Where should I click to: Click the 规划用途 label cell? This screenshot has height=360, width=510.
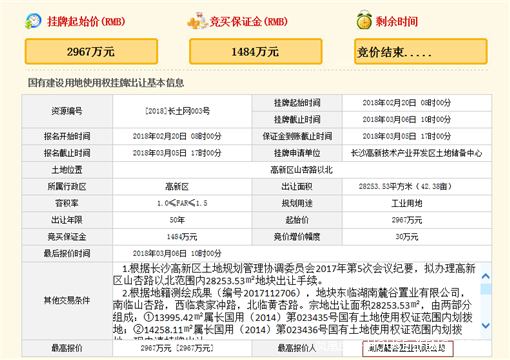[x=297, y=203]
